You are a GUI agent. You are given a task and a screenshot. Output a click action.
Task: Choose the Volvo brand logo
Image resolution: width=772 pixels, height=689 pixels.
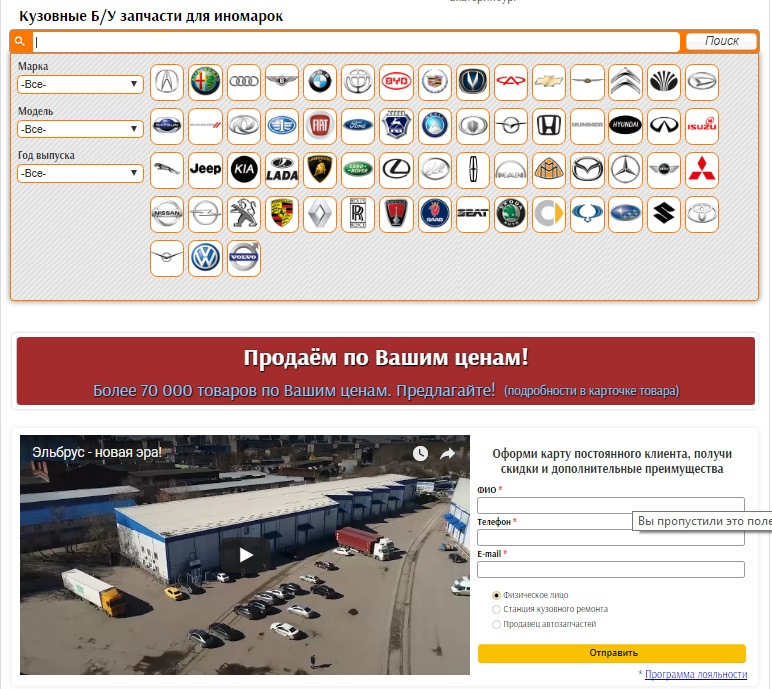click(244, 258)
